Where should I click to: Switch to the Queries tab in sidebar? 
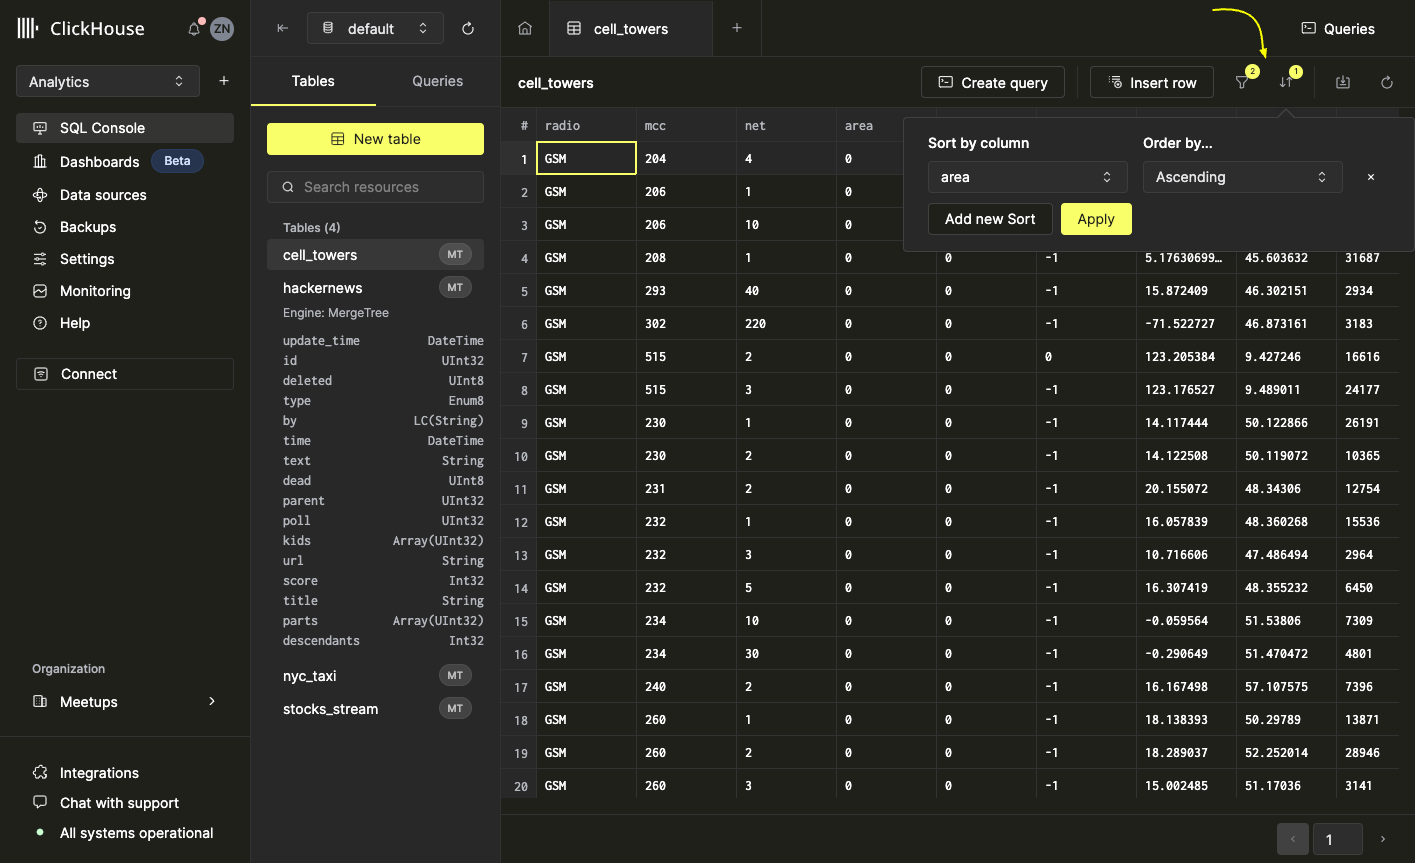point(437,81)
